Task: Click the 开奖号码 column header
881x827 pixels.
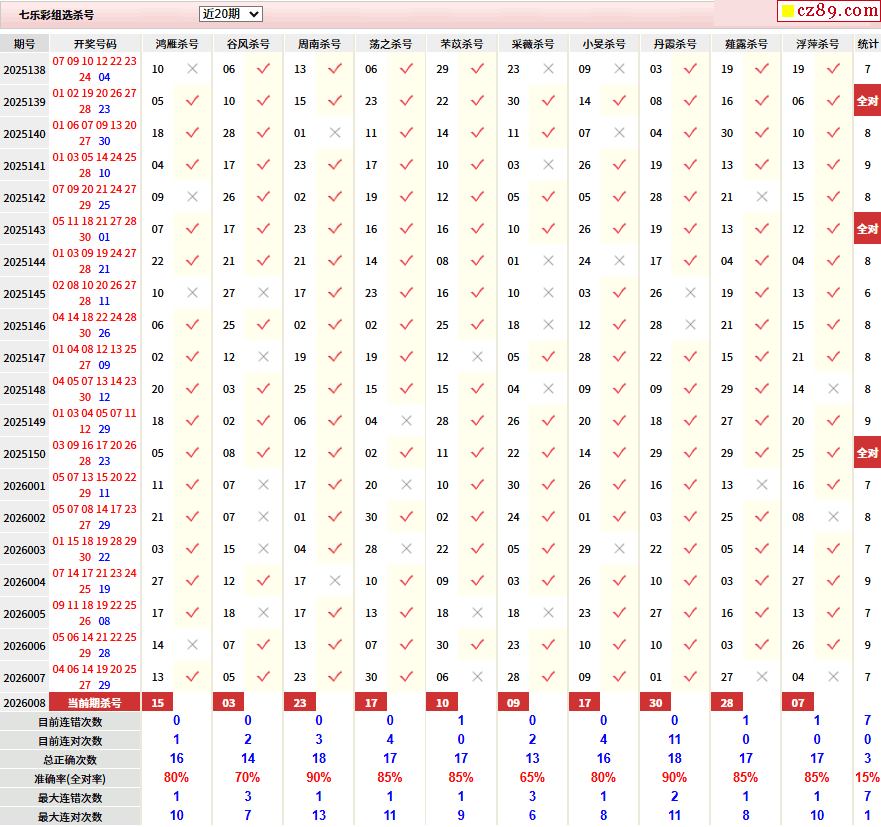Action: point(95,44)
